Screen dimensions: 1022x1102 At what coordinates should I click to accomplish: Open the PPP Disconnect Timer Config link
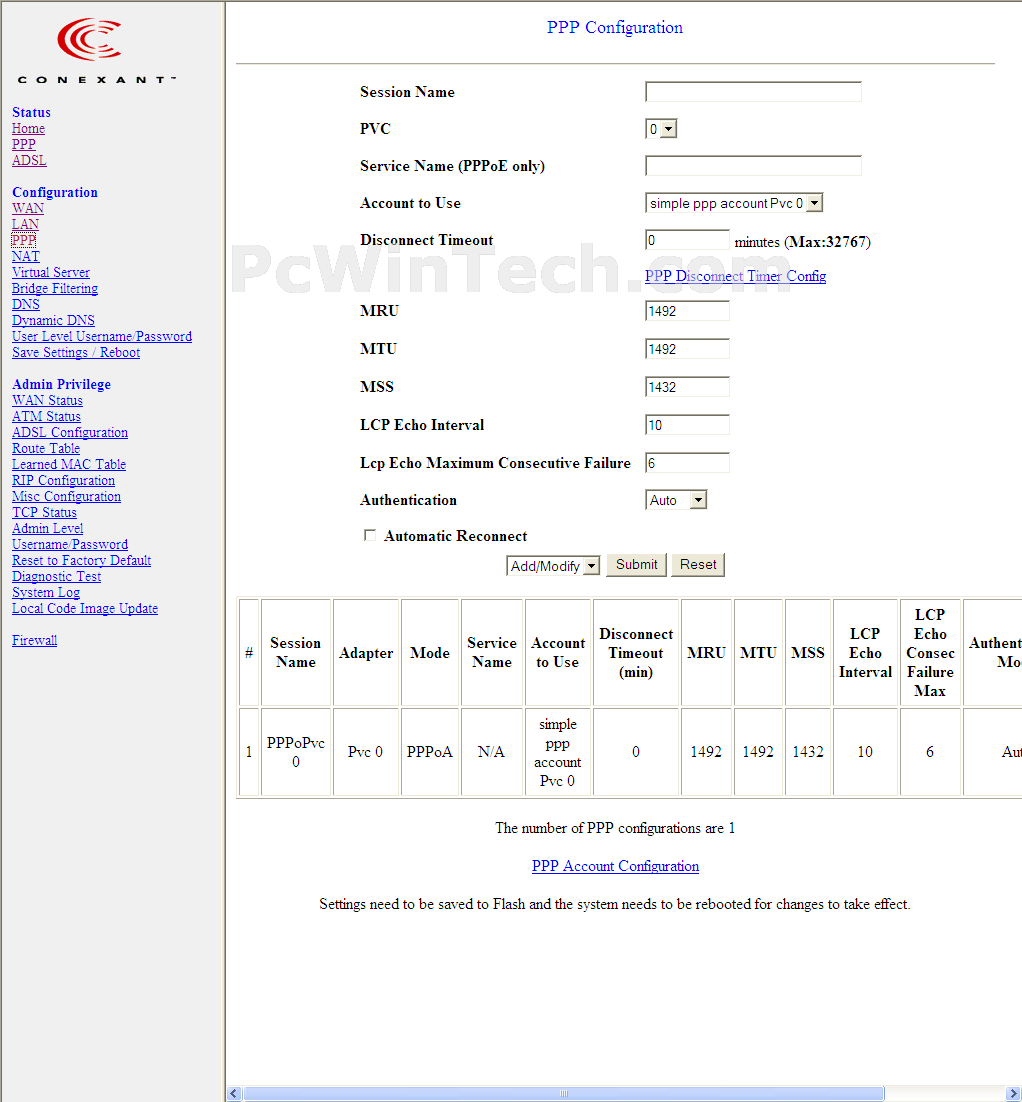click(x=735, y=276)
